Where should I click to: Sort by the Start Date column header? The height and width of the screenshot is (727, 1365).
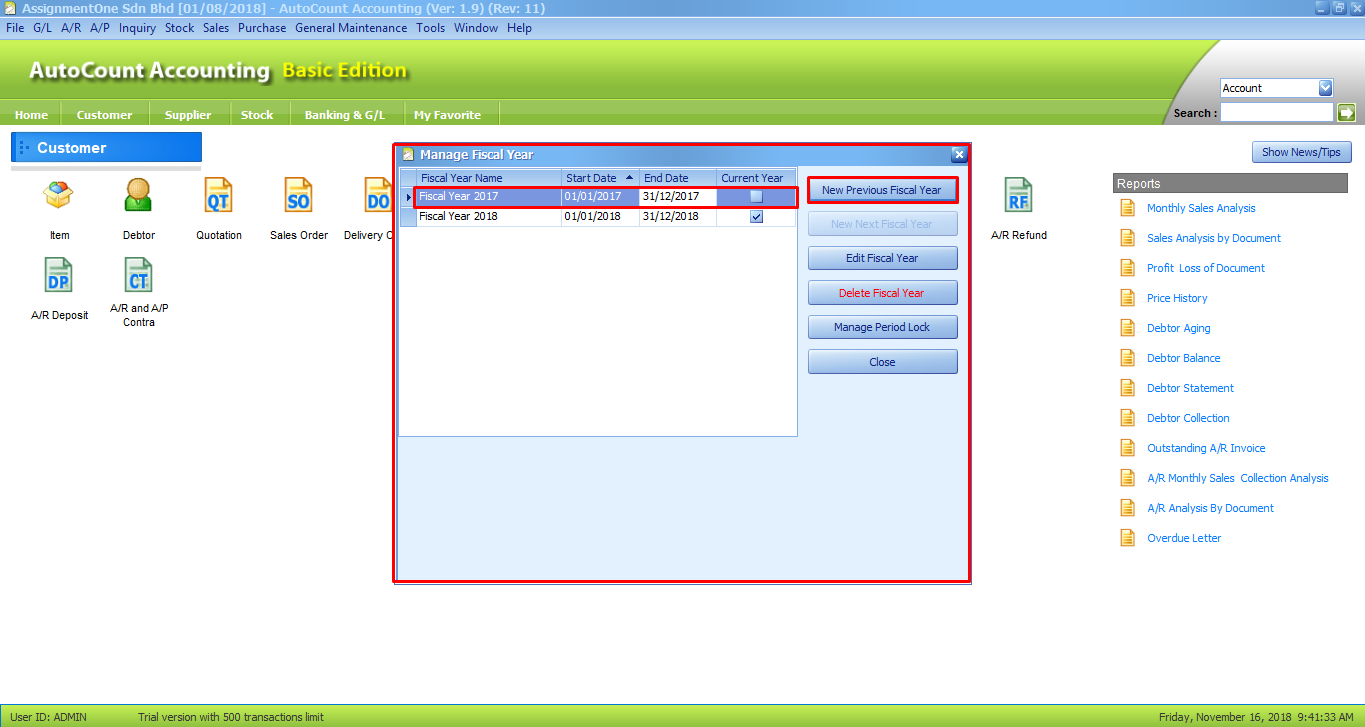point(599,178)
